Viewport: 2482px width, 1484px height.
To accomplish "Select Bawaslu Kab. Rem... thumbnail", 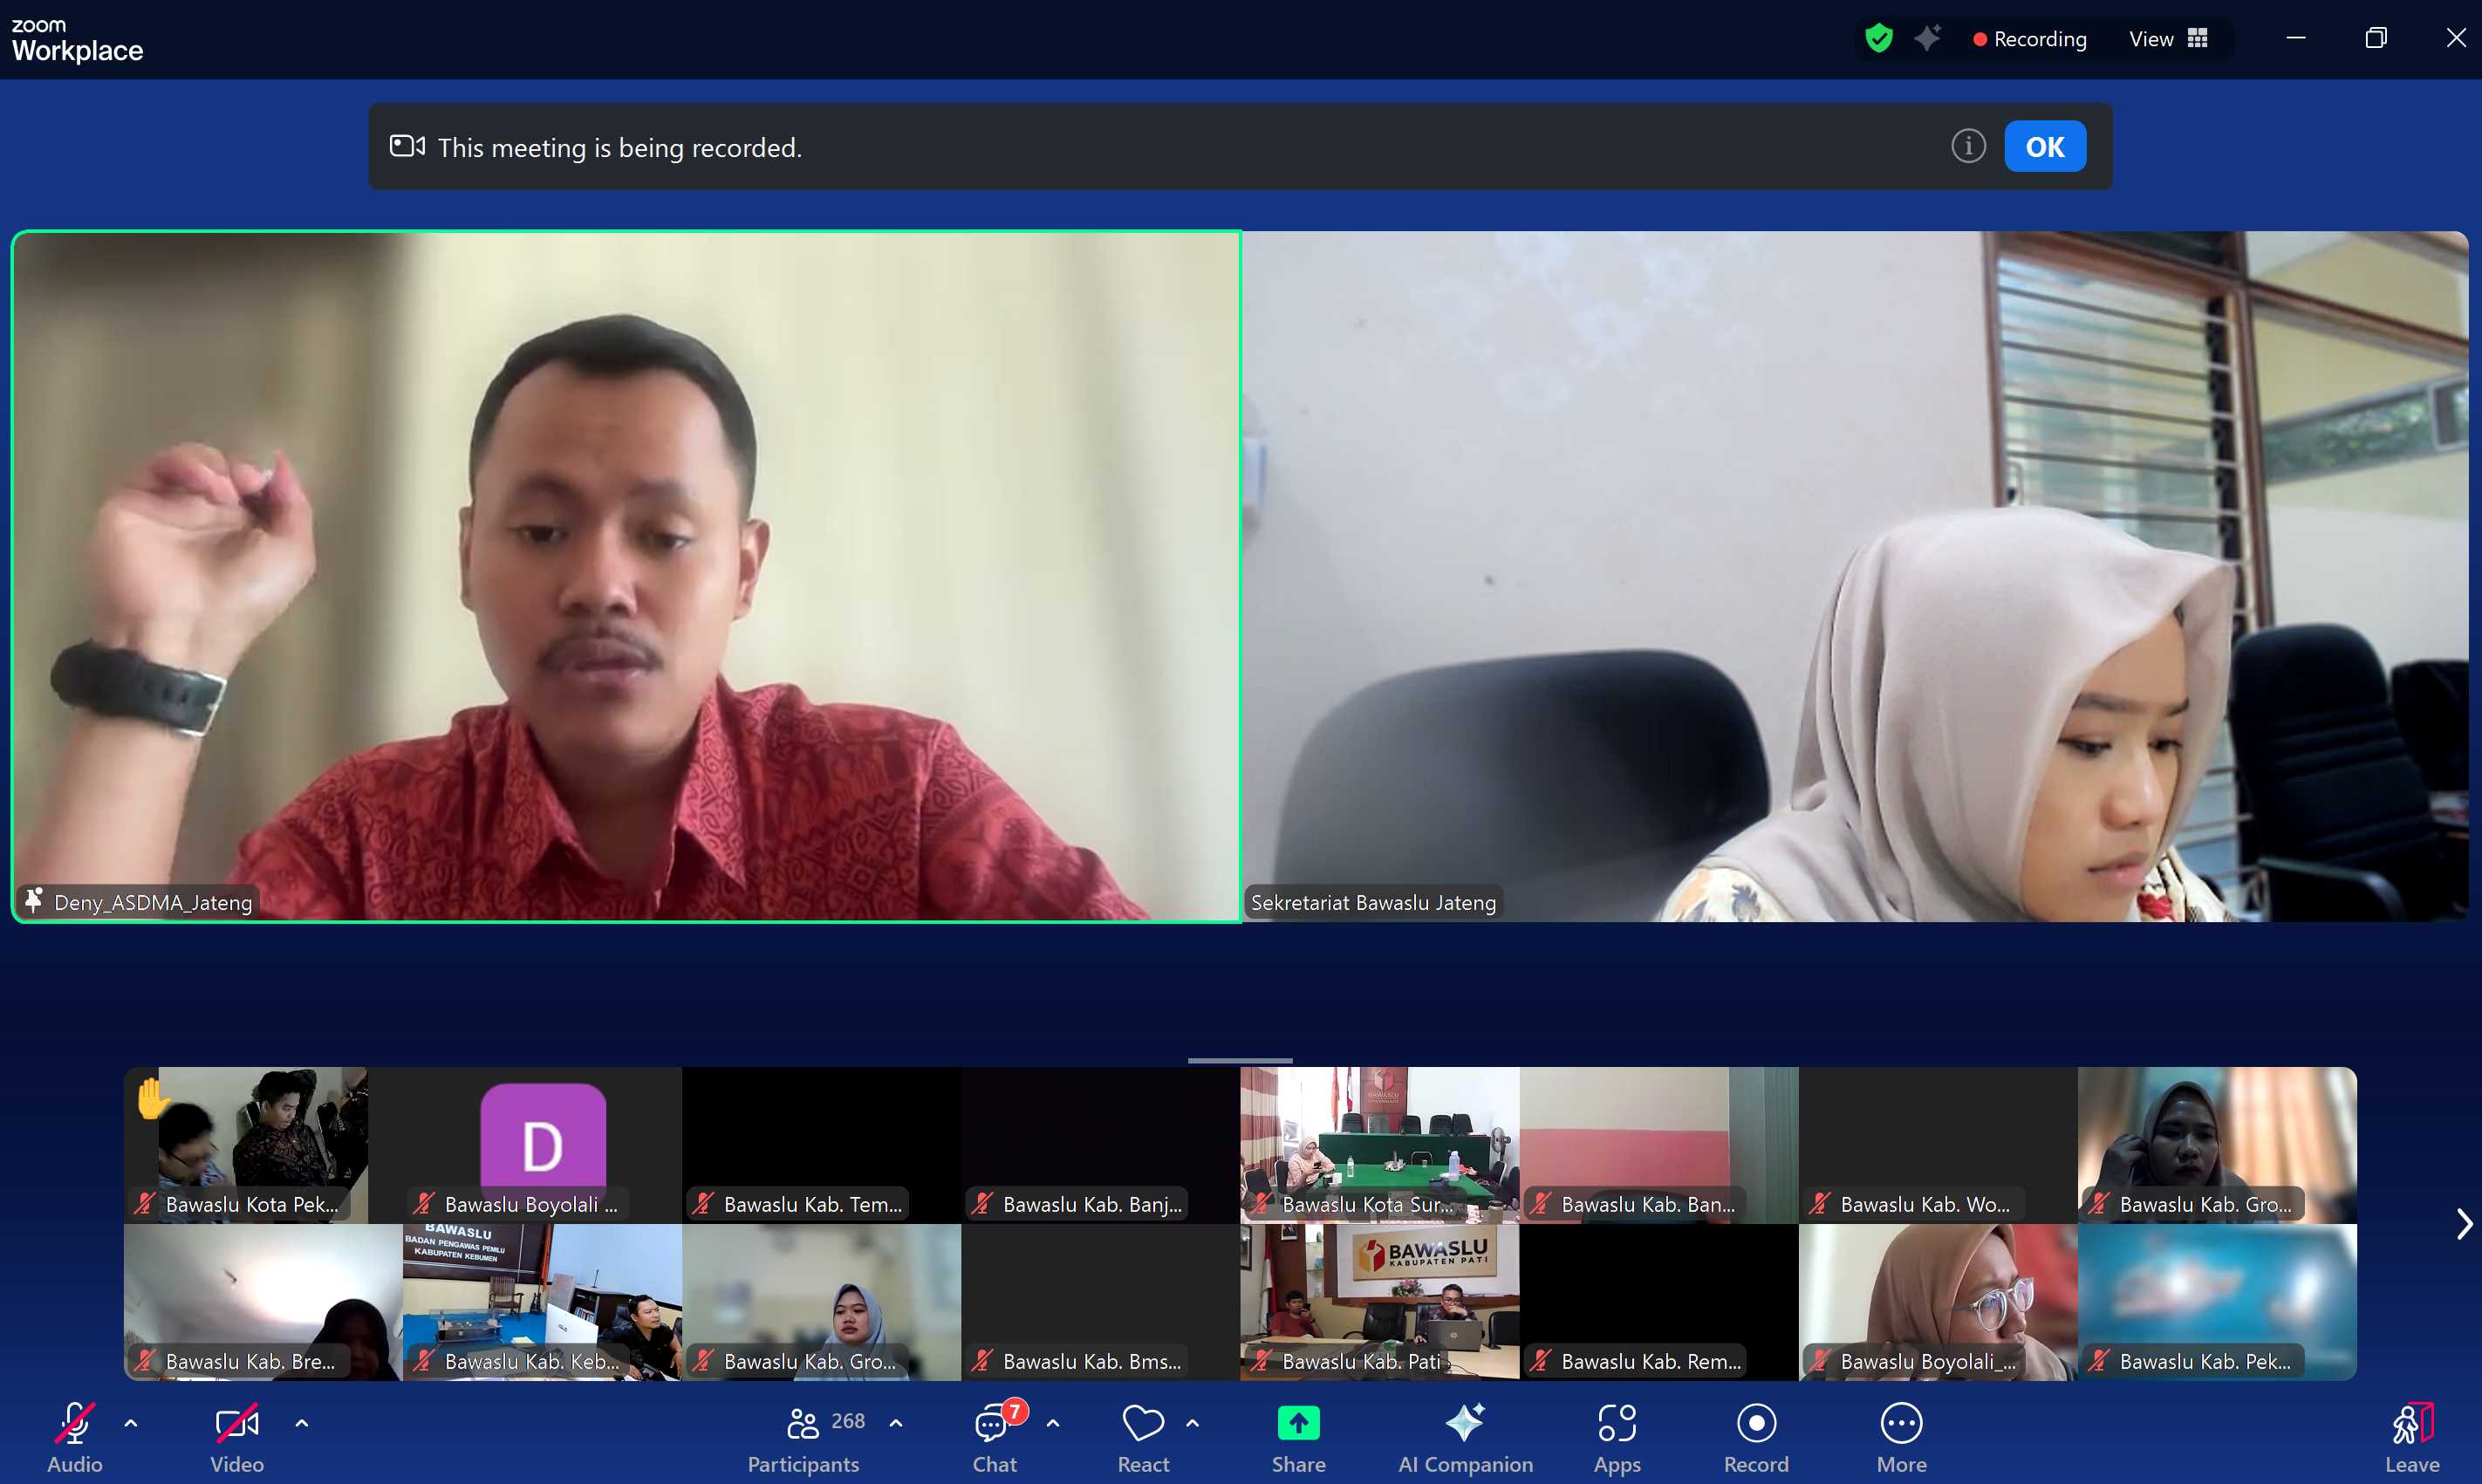I will [x=1659, y=1302].
